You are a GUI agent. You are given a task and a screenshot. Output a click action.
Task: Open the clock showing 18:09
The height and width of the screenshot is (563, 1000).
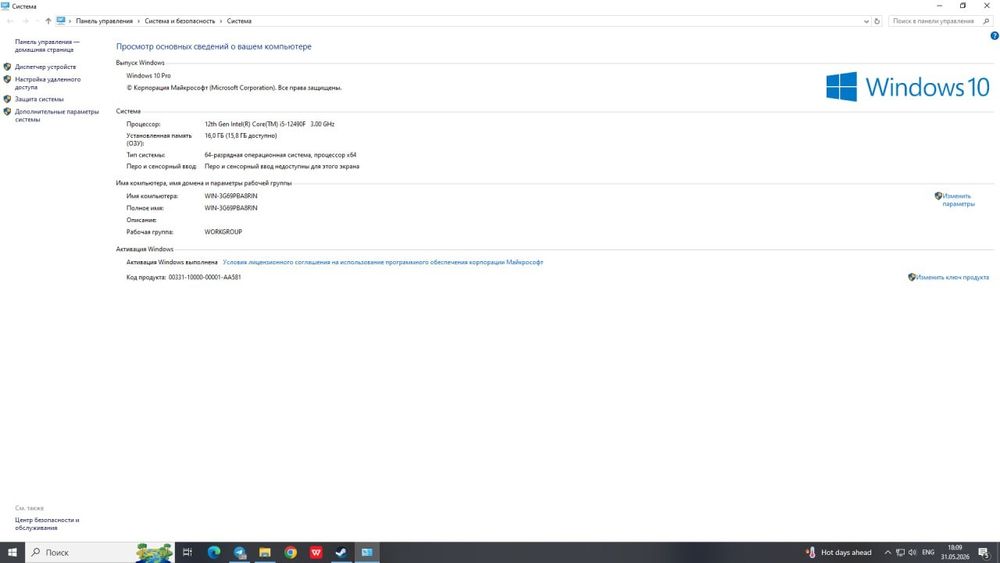point(955,552)
